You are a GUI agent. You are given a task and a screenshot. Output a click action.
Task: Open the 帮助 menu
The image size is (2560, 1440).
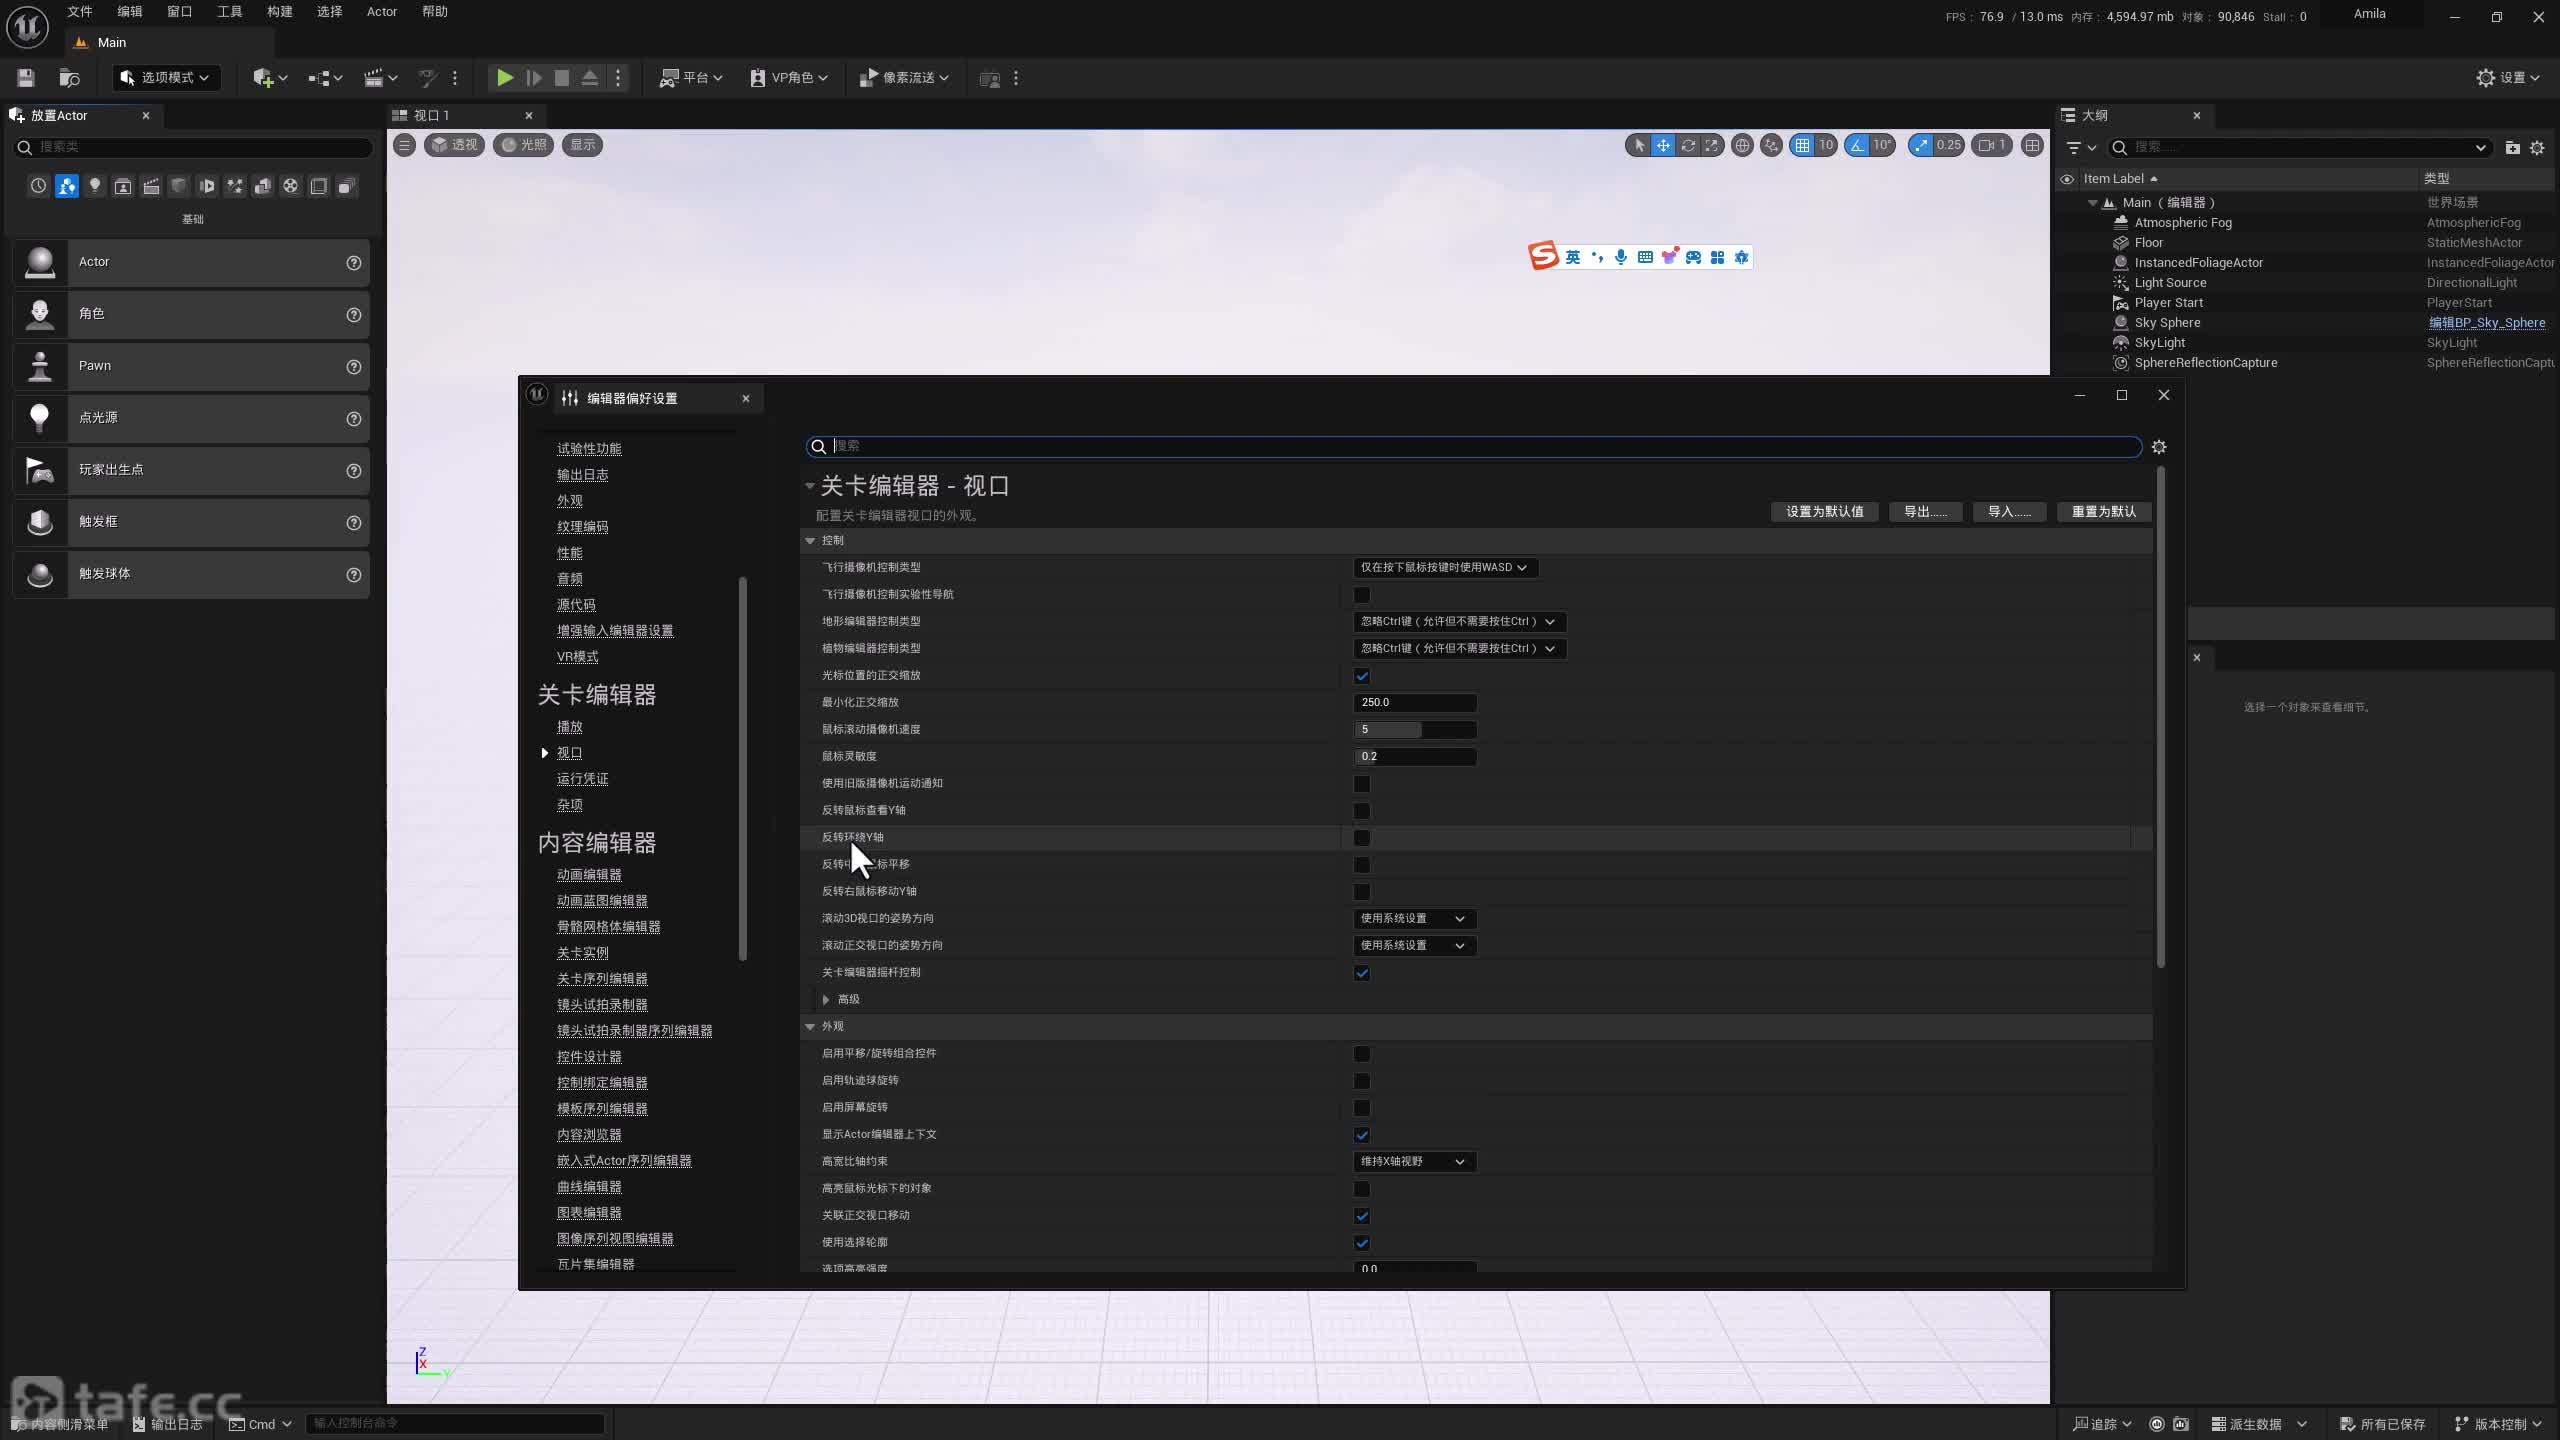point(434,12)
